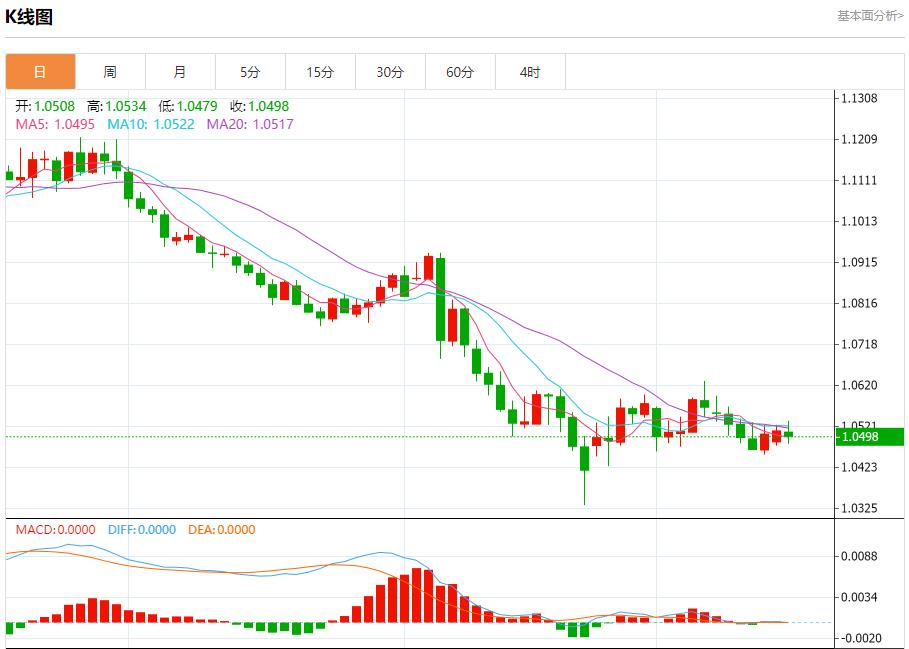Switch to the 4时 timeframe tab
Screen dimensions: 909x649
point(530,72)
